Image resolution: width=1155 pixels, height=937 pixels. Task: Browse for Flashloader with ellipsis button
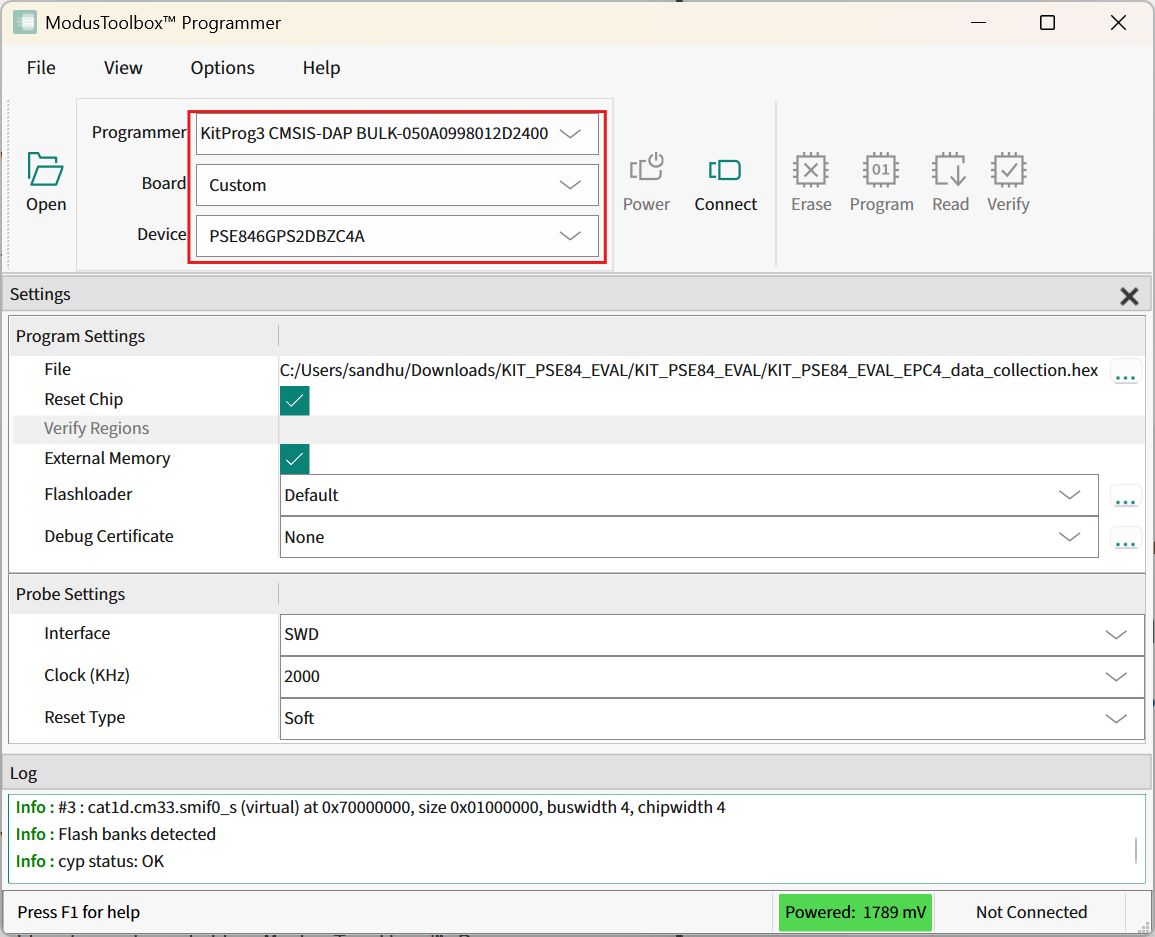click(x=1125, y=496)
